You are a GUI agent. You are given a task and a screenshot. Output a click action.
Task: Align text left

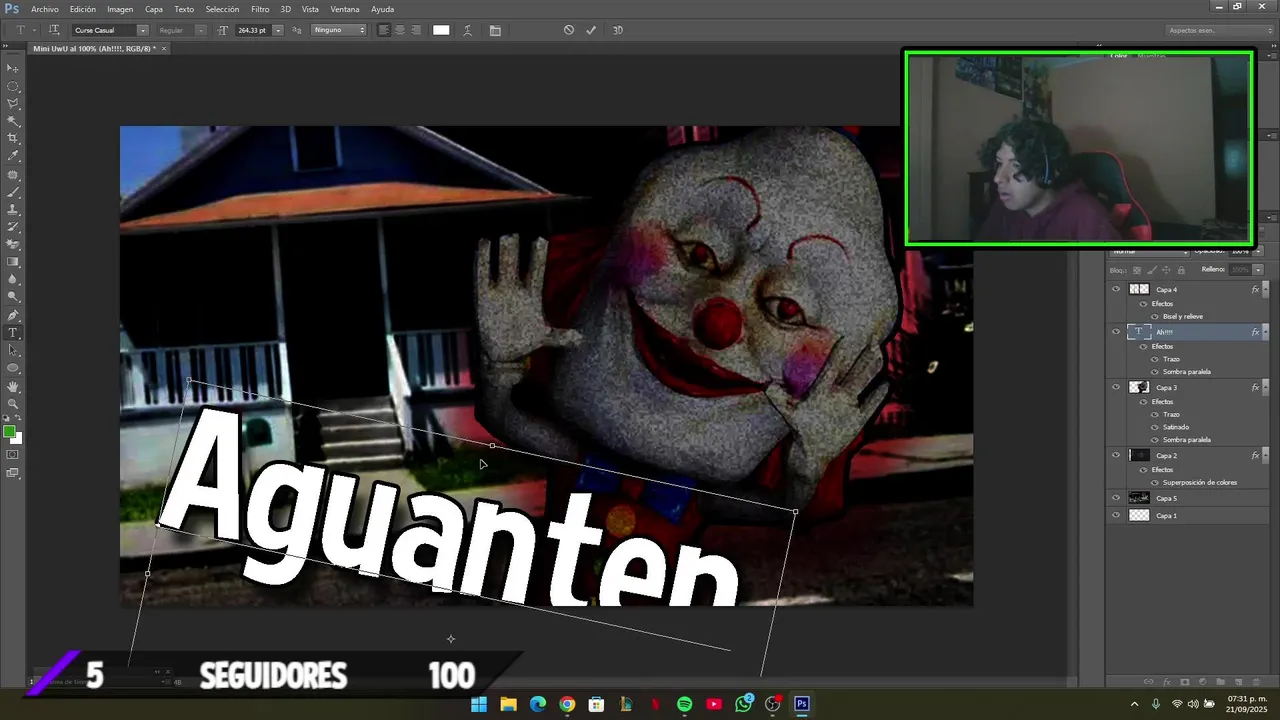pos(384,30)
